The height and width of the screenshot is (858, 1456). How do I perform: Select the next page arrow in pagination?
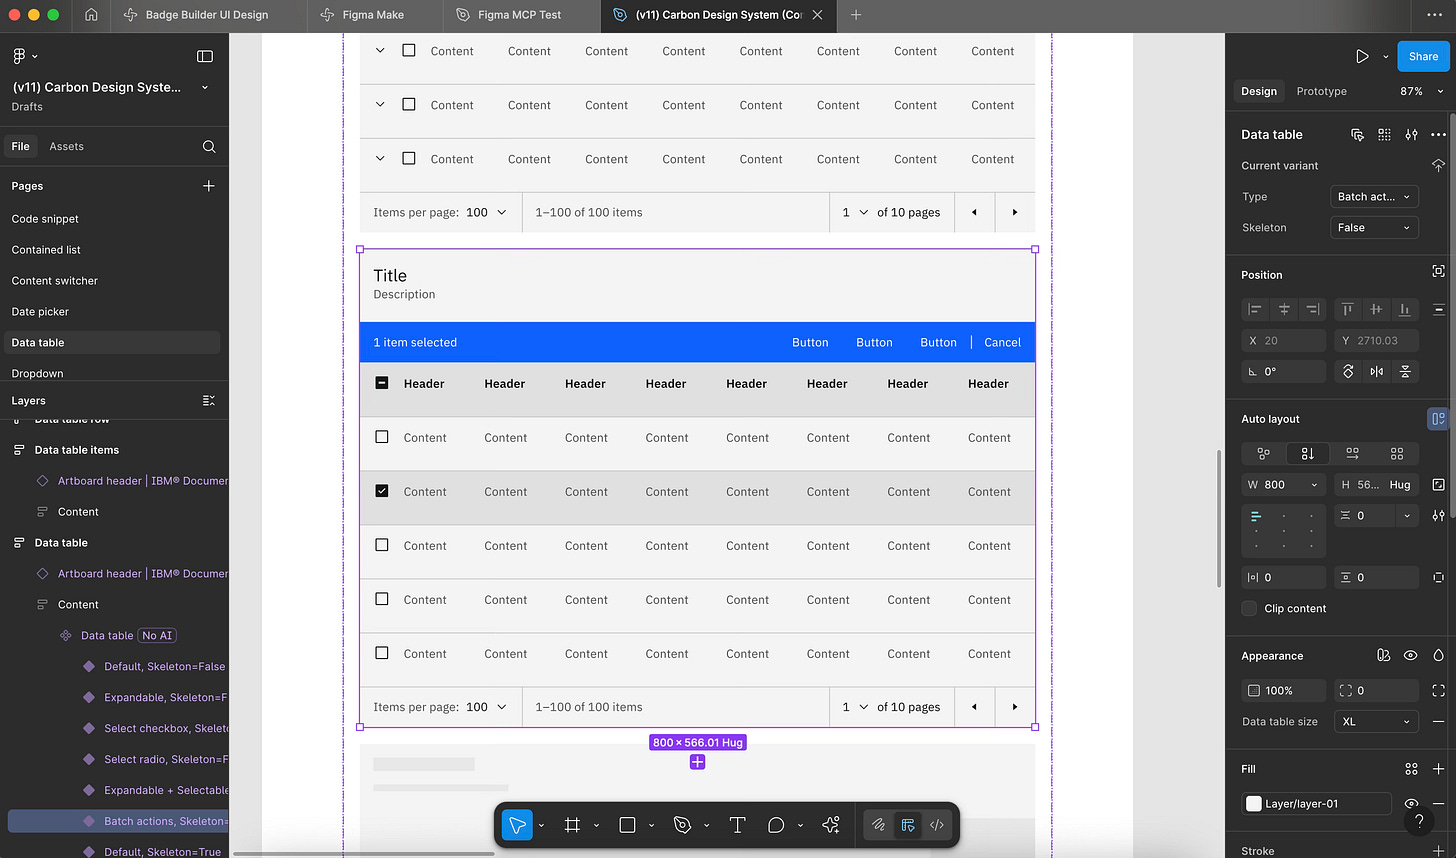point(1015,707)
